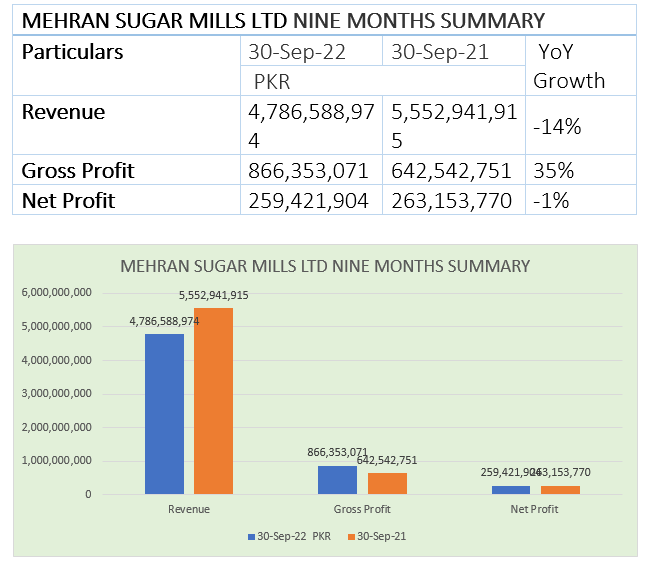Viewport: 661px width, 576px height.
Task: Click the 2,000,000,000 axis value
Action: (x=56, y=427)
